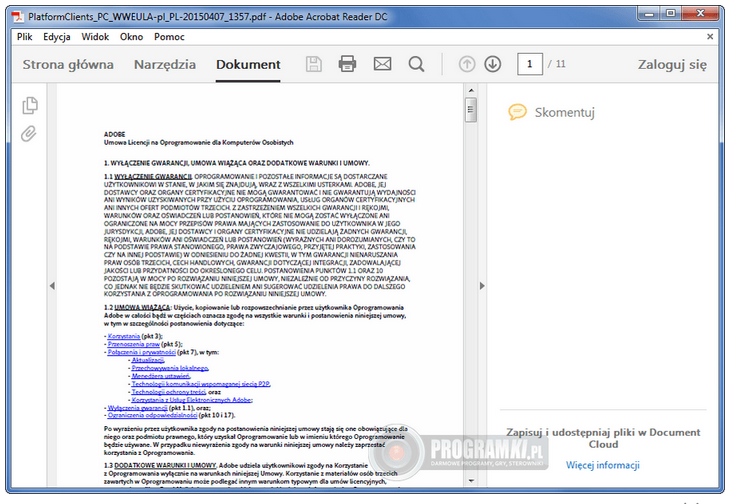Open attachments paperclip panel icon
The height and width of the screenshot is (504, 729).
(29, 134)
